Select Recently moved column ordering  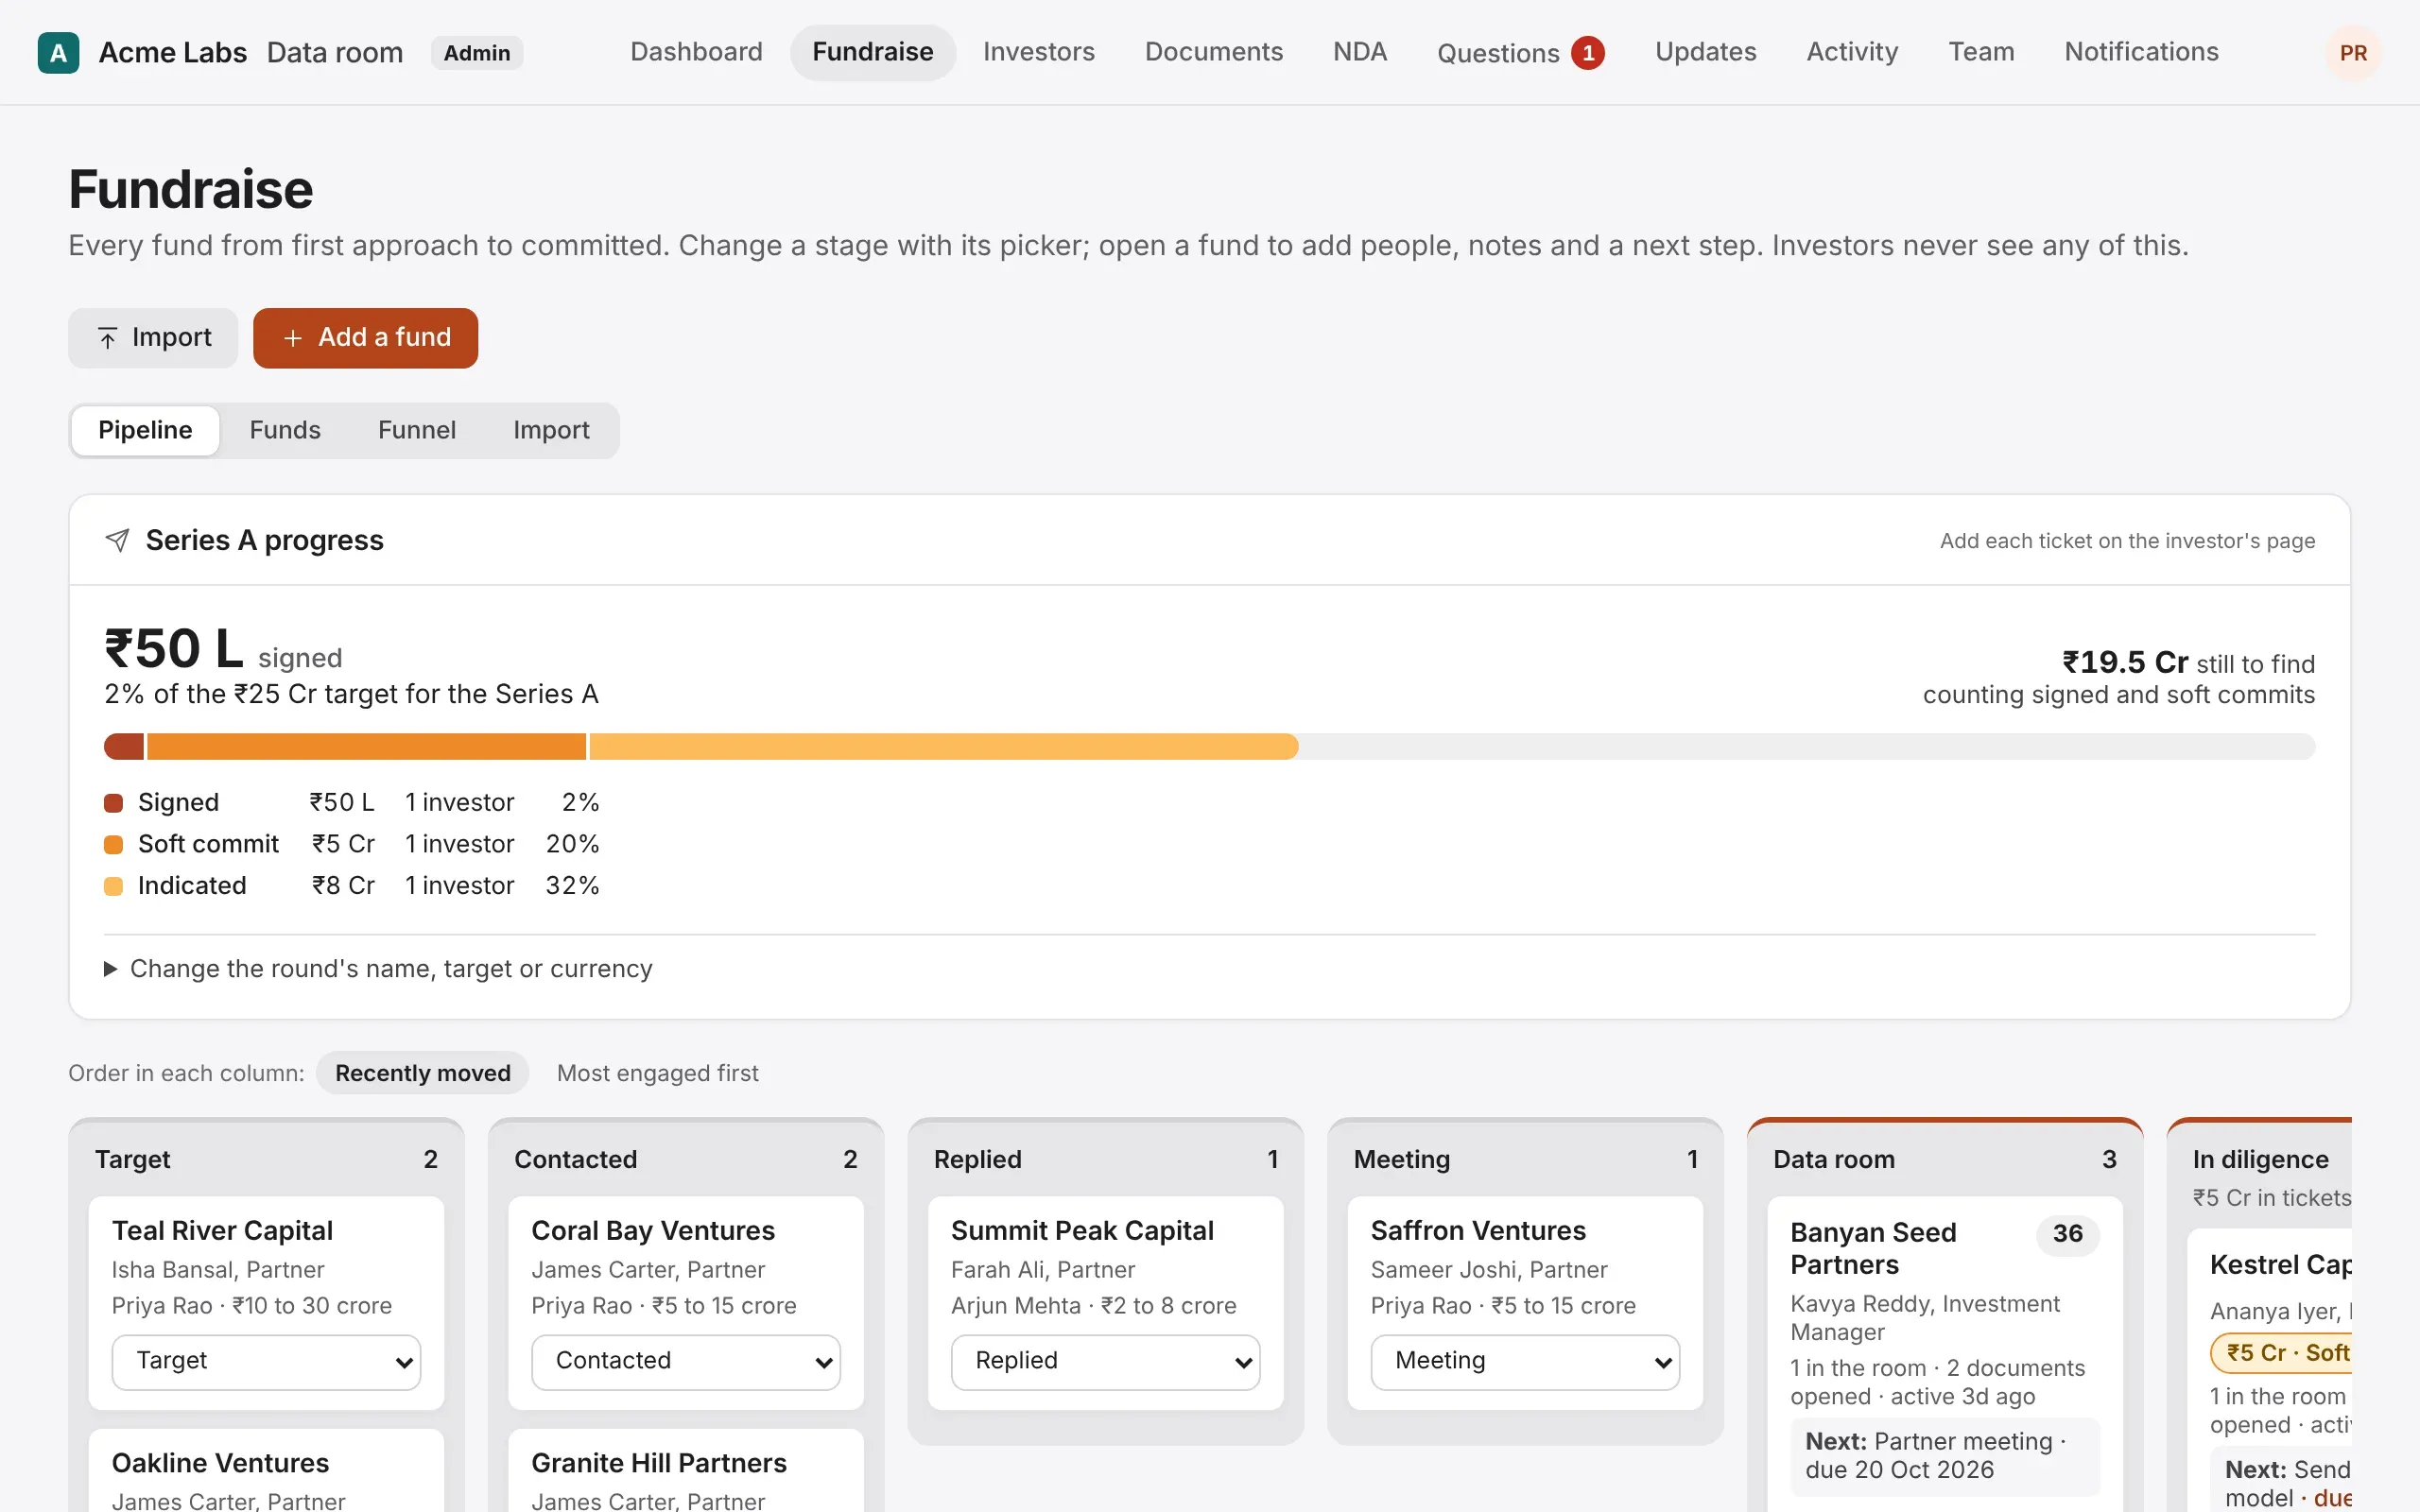click(x=422, y=1073)
